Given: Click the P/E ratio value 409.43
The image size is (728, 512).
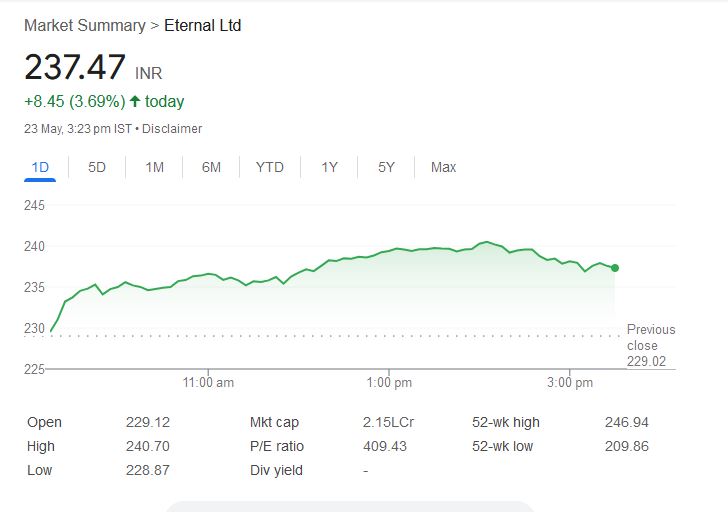Looking at the screenshot, I should coord(385,446).
